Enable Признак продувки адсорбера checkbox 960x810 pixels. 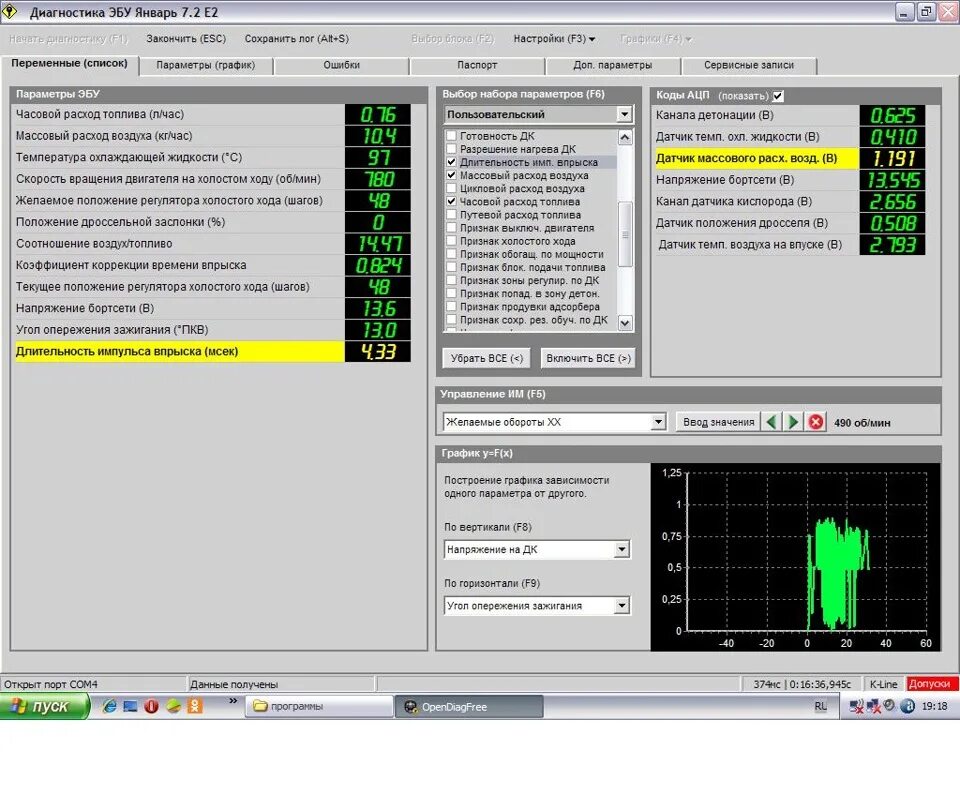[451, 306]
